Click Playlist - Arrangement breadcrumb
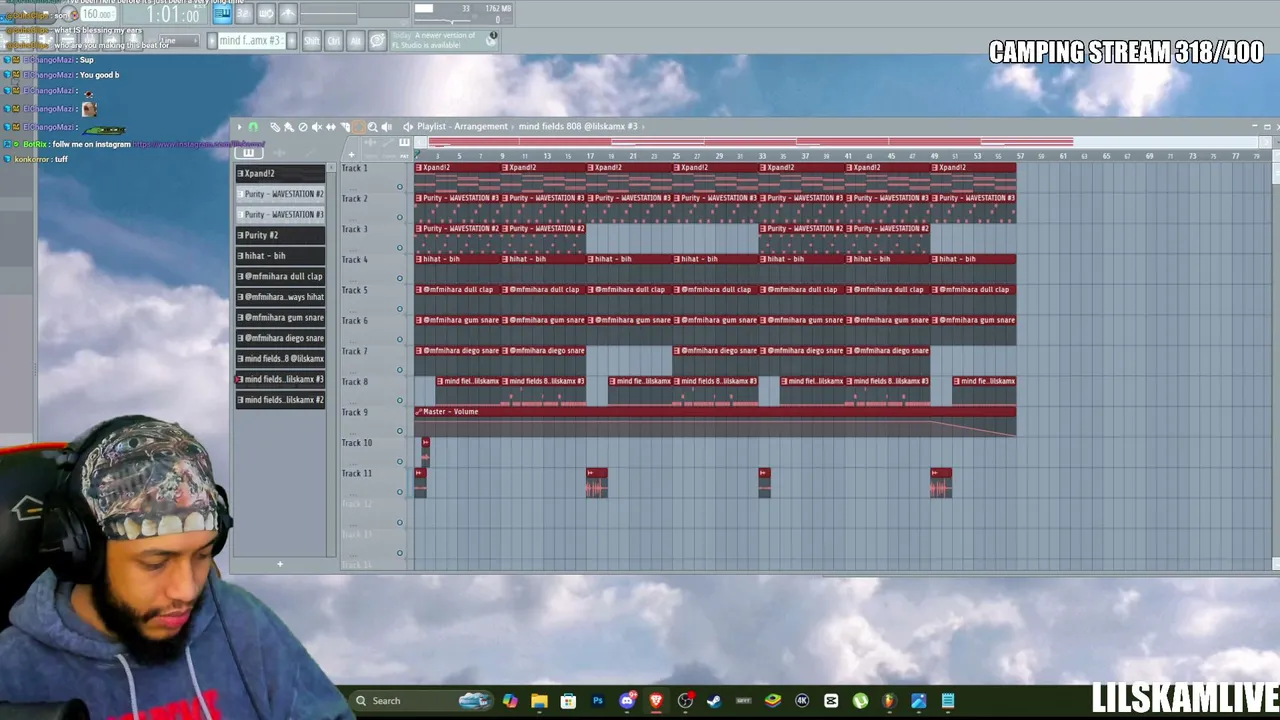 462,127
